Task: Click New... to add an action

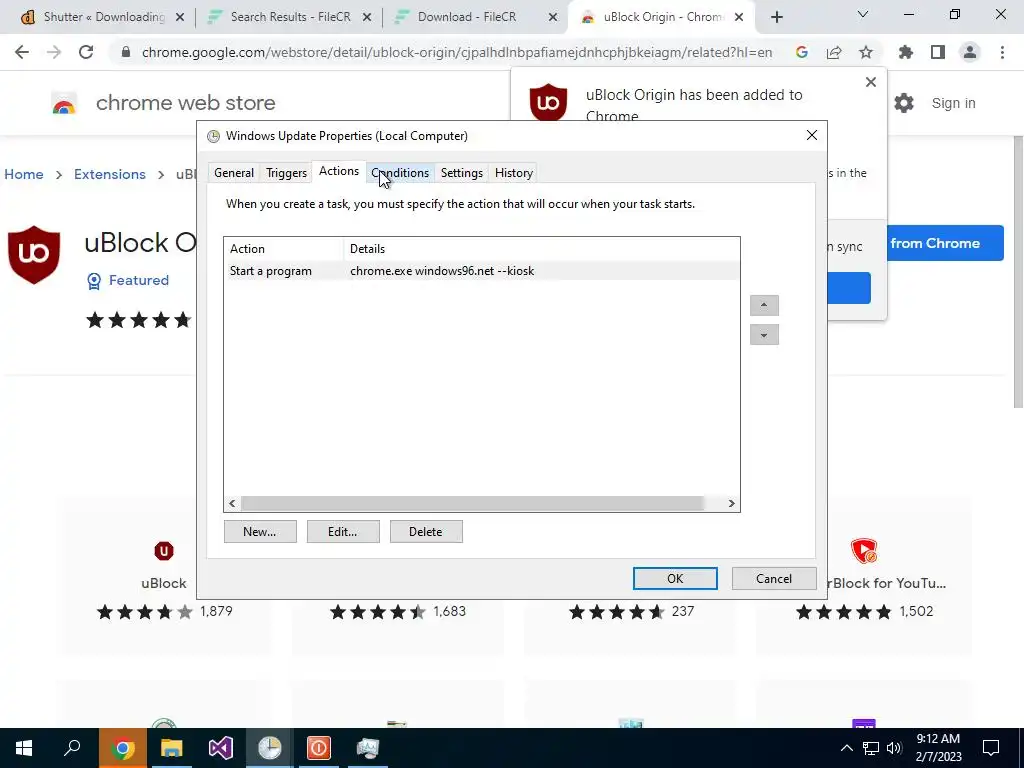Action: 260,532
